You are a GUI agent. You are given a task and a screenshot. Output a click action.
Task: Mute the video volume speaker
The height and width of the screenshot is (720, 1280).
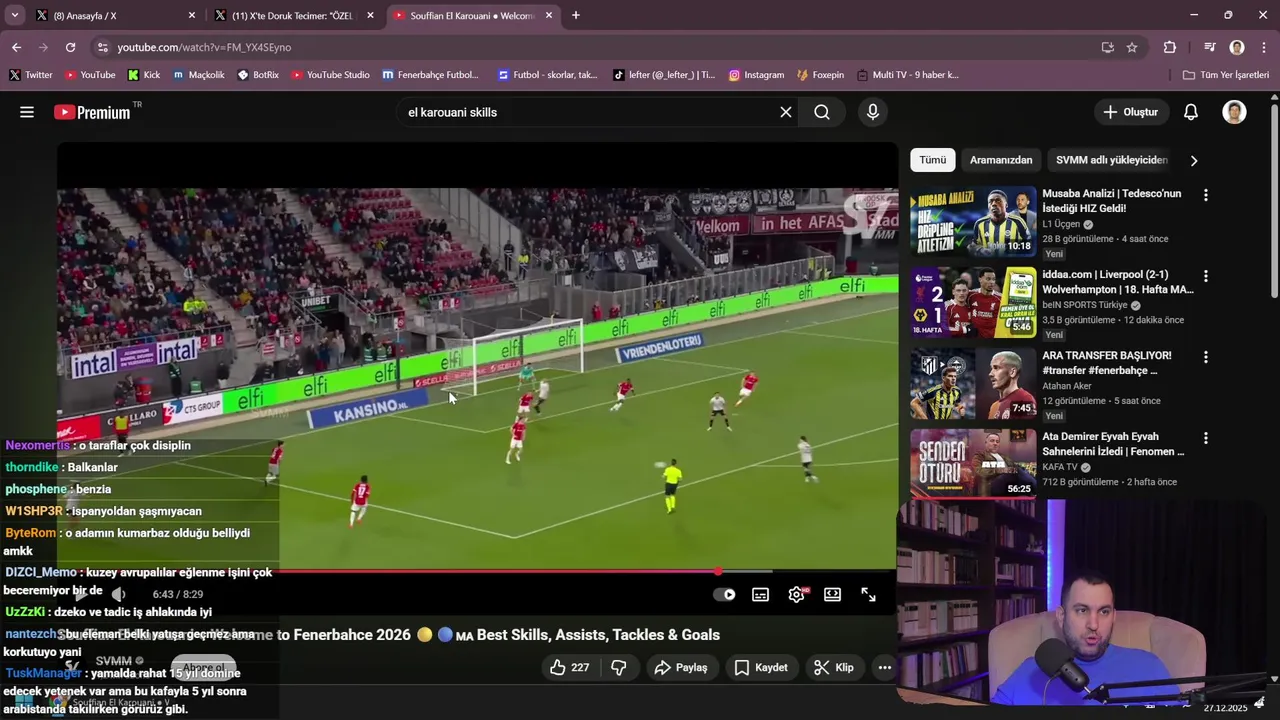118,594
